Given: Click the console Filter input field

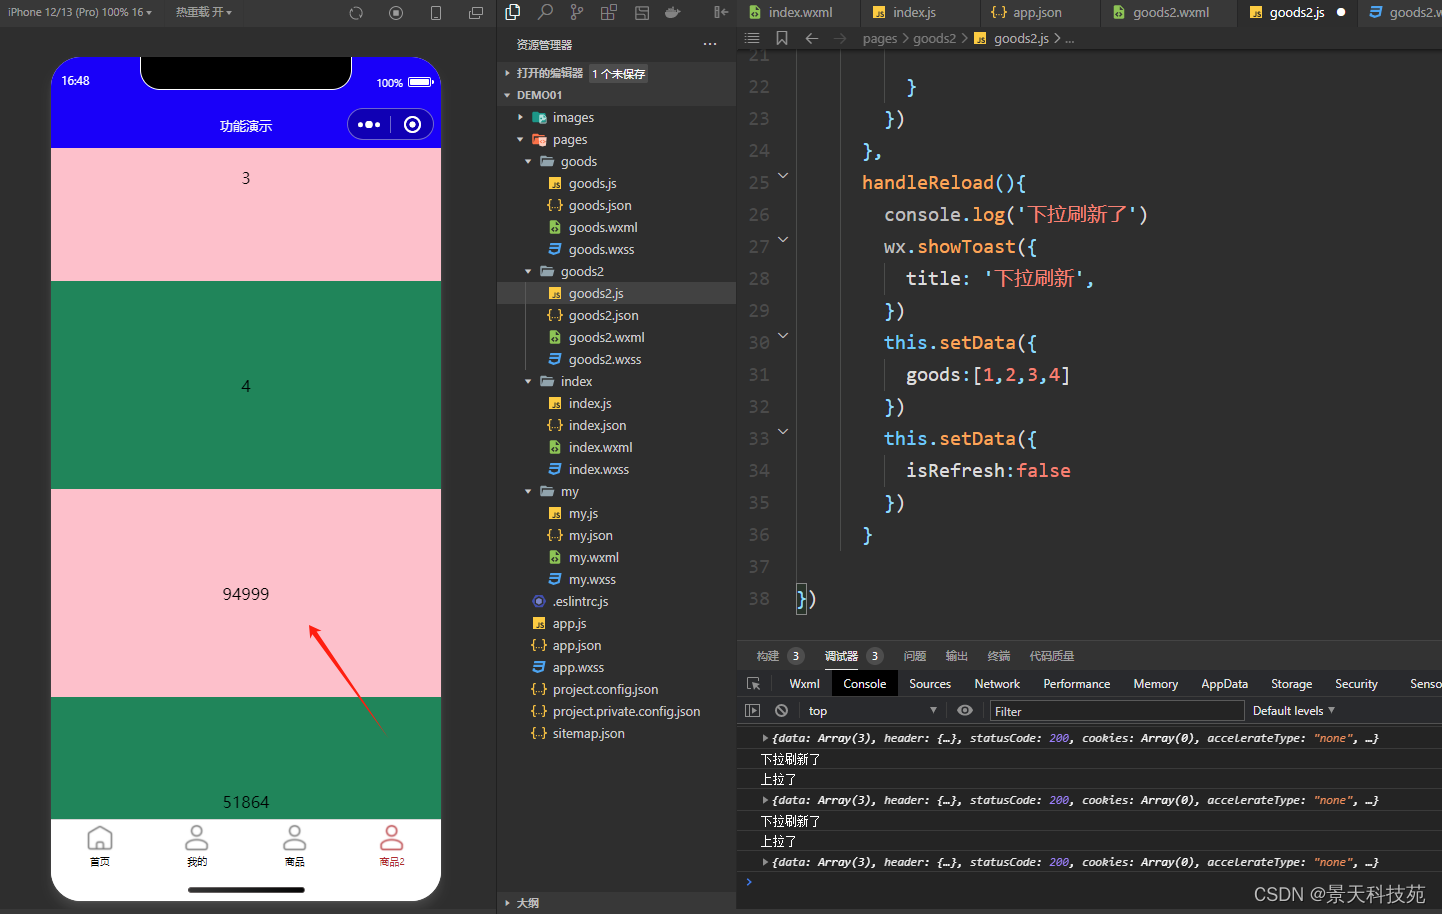Looking at the screenshot, I should (x=1115, y=711).
